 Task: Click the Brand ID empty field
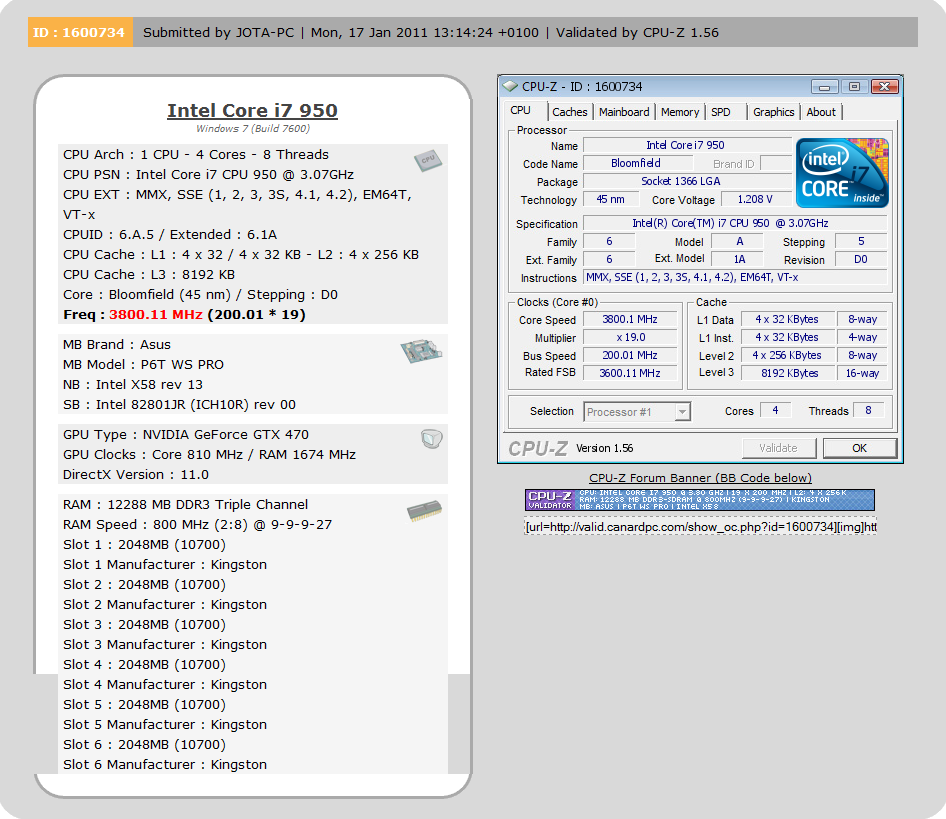coord(776,164)
